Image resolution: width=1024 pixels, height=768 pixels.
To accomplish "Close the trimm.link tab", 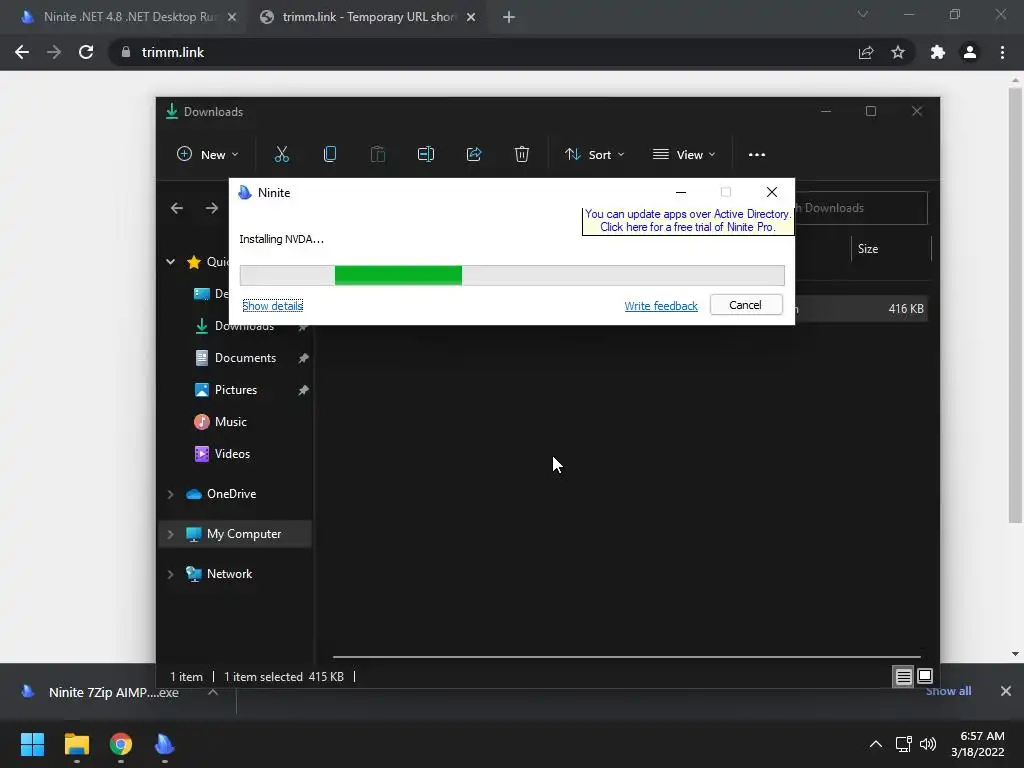I will [x=471, y=17].
